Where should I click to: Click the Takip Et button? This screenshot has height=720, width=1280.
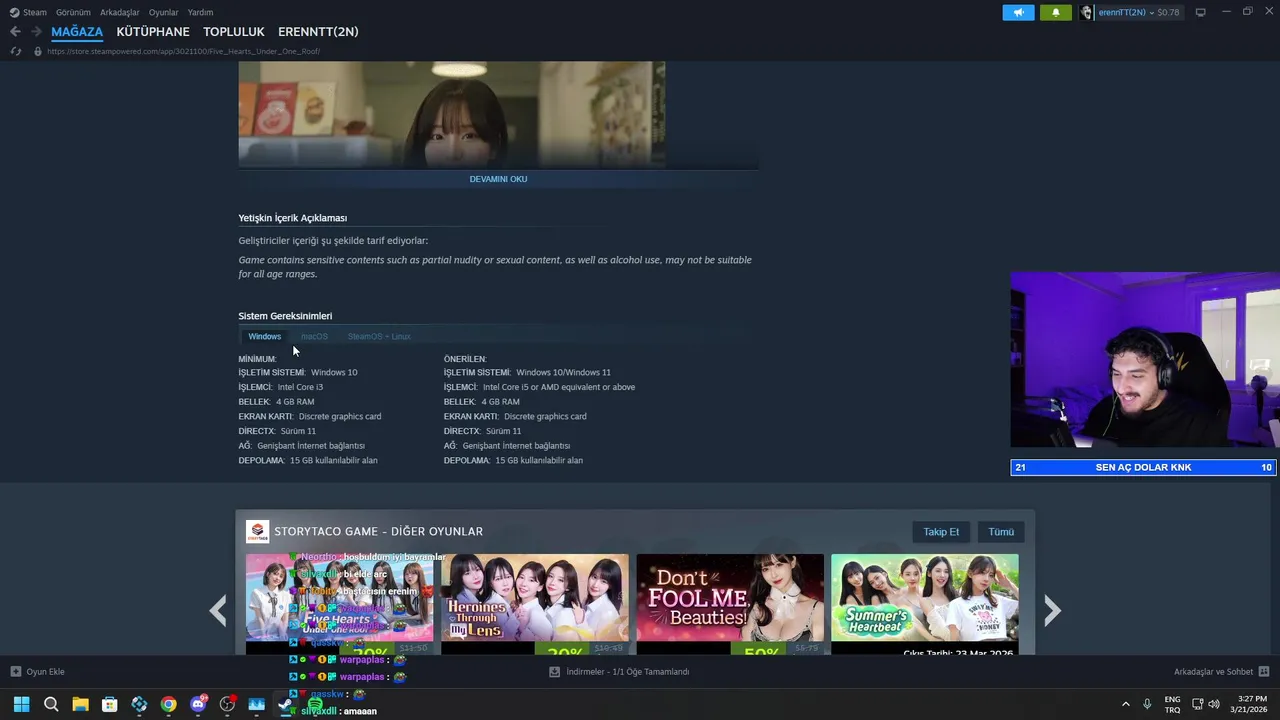click(x=941, y=532)
